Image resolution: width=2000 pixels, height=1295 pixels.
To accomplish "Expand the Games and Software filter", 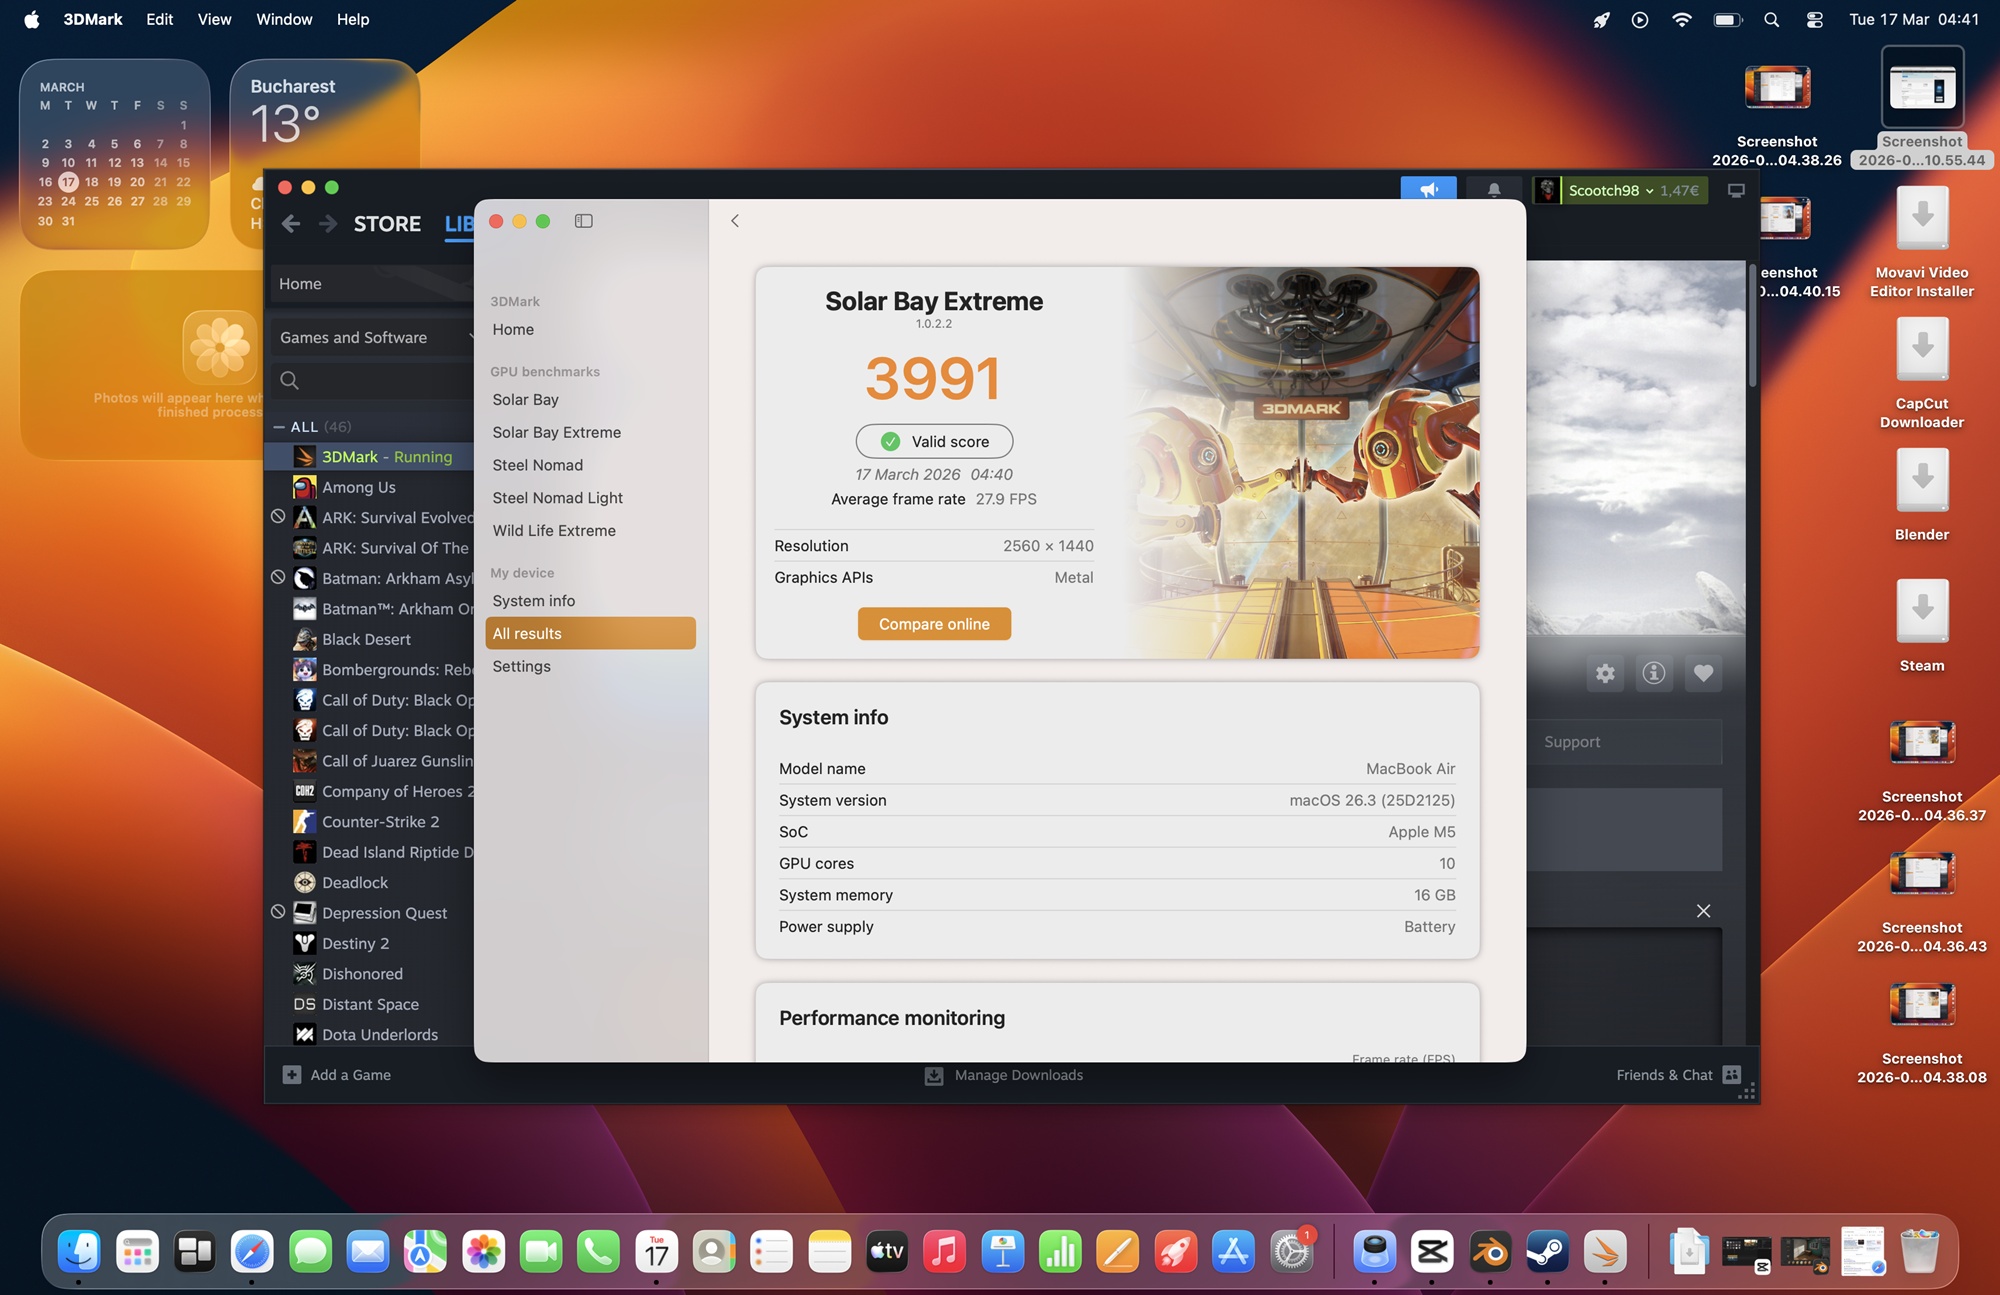I will tap(372, 338).
